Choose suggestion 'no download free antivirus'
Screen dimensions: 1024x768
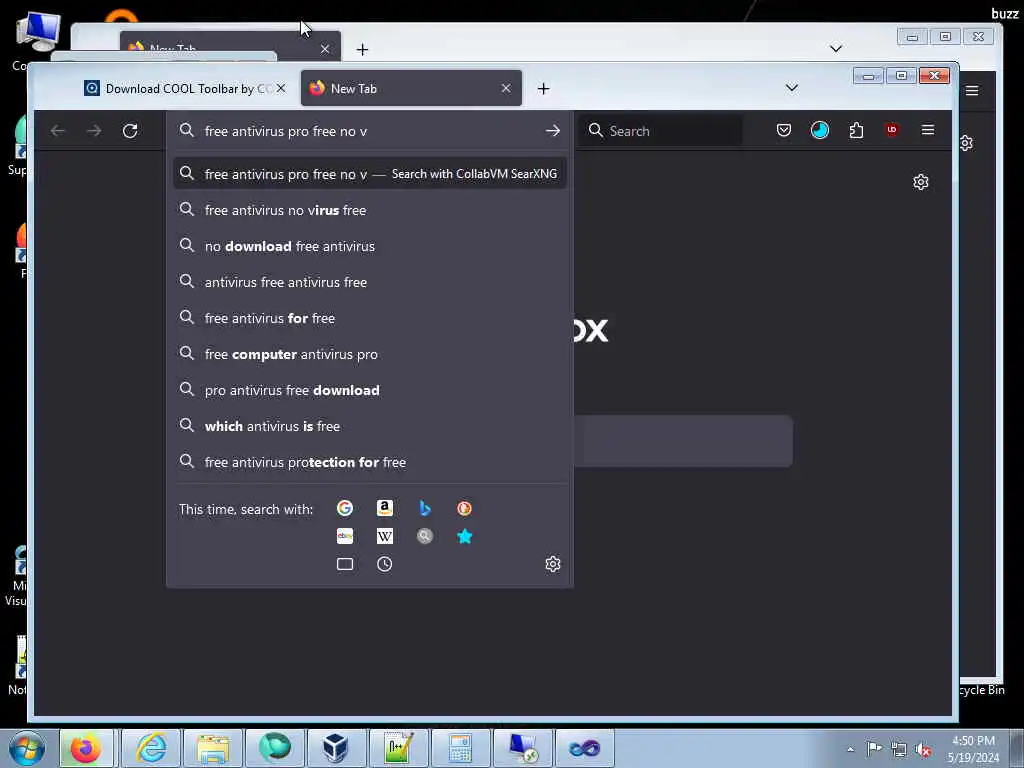(x=370, y=246)
